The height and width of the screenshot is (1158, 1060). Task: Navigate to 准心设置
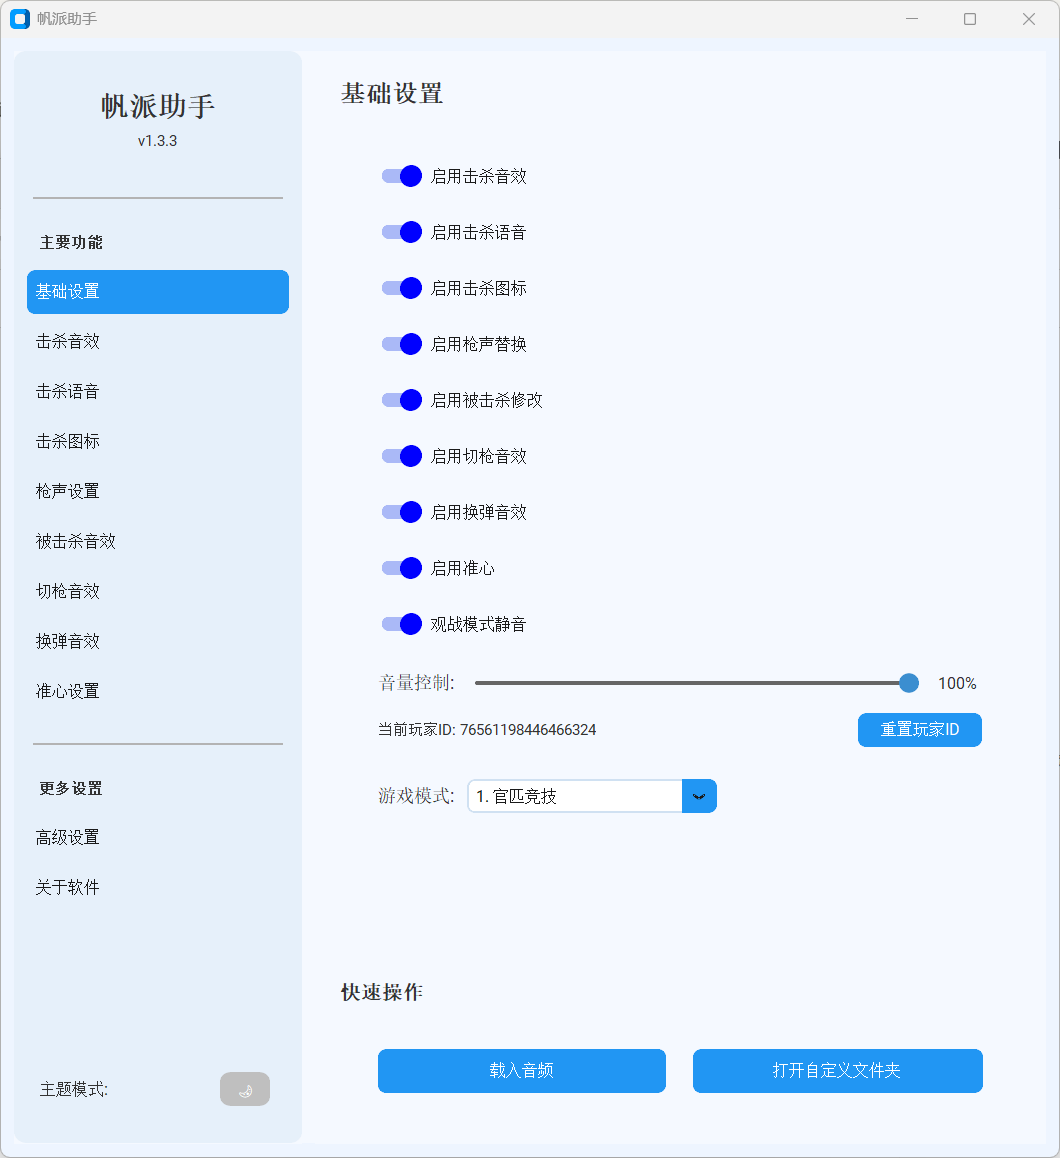tap(67, 691)
